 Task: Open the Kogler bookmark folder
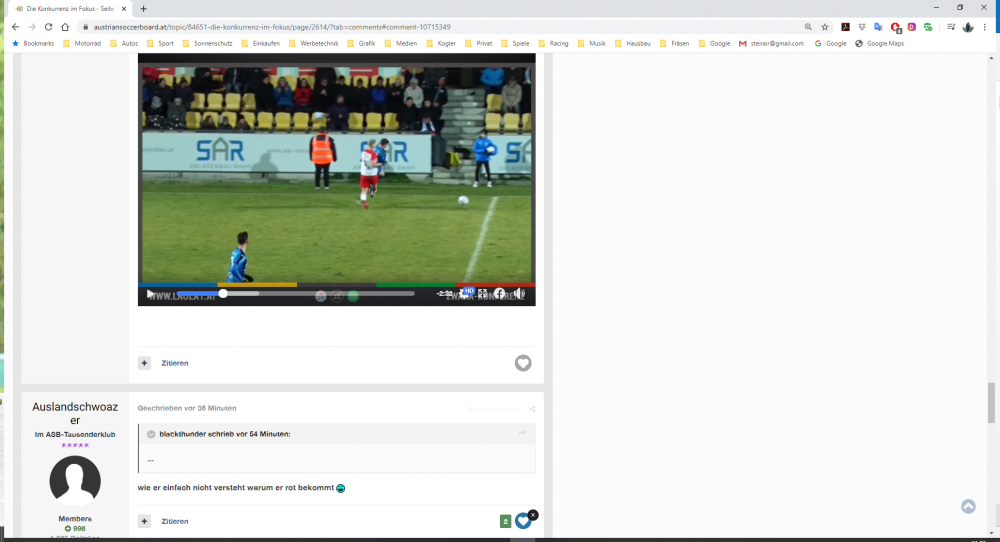[441, 43]
